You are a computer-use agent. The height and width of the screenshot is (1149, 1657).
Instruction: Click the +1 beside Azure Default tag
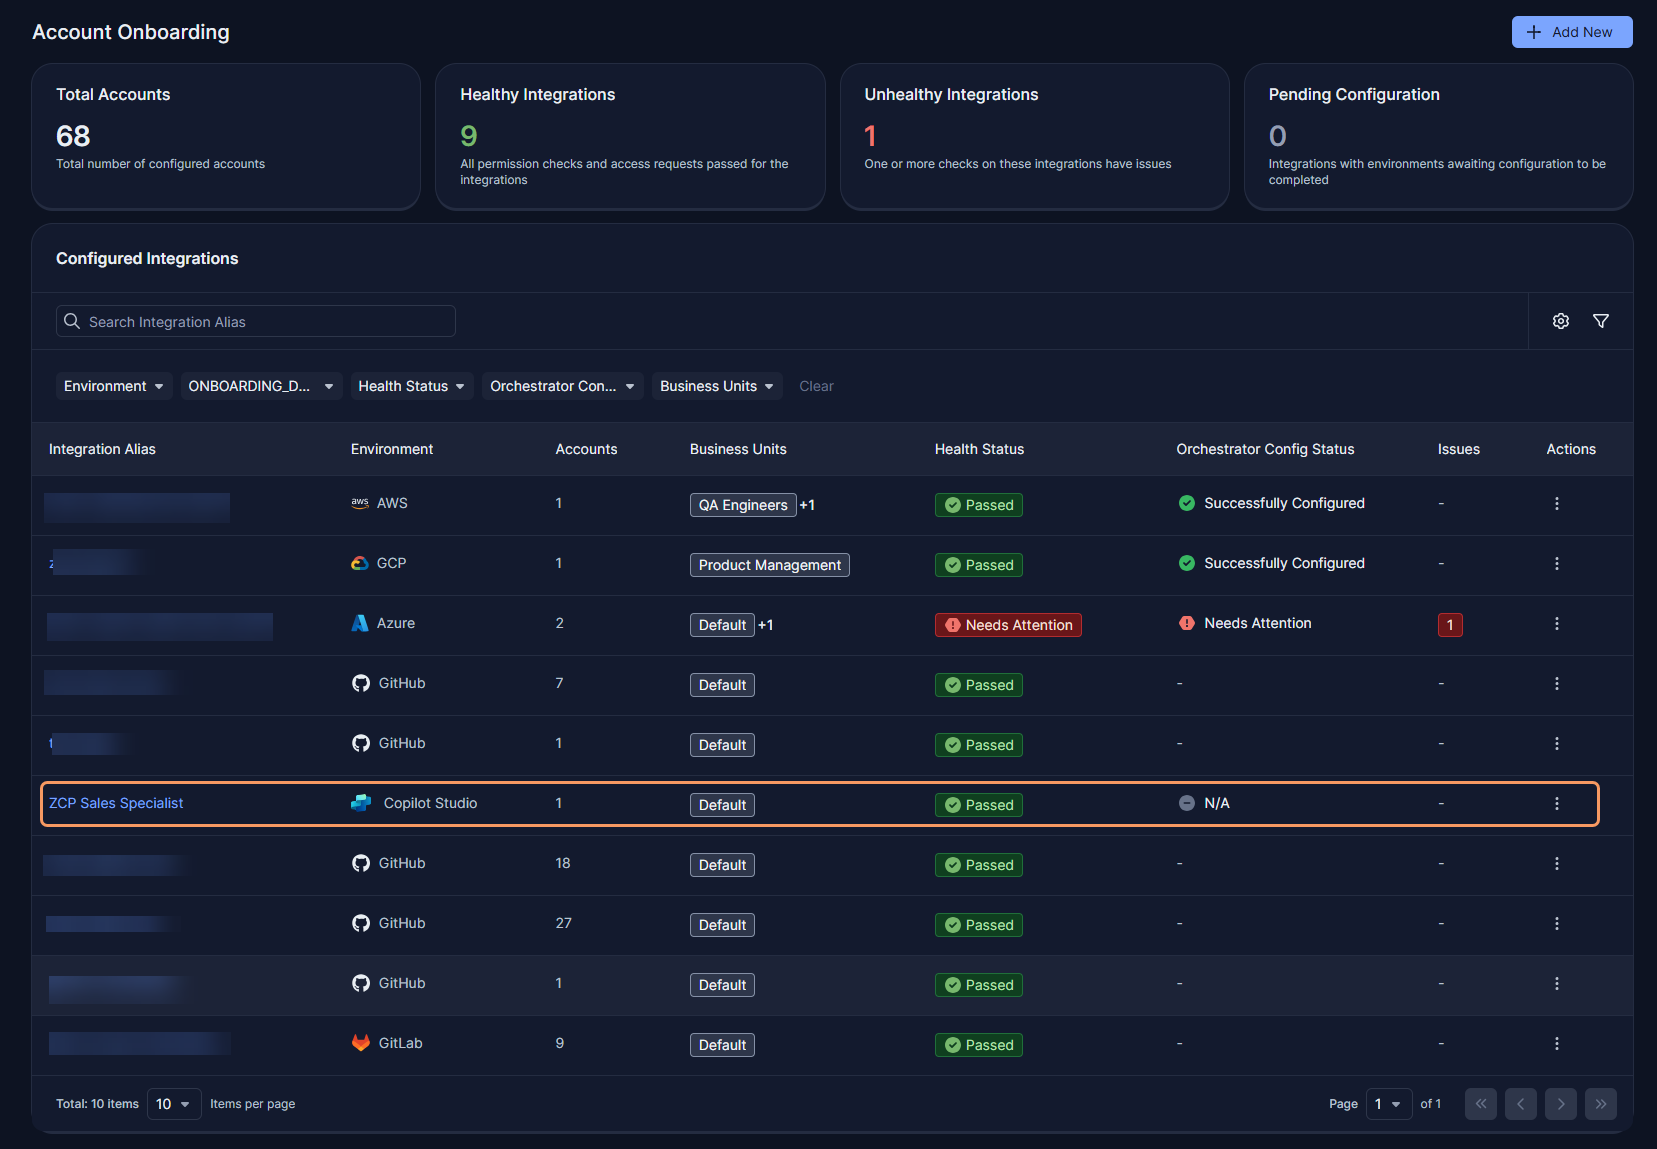pos(765,625)
